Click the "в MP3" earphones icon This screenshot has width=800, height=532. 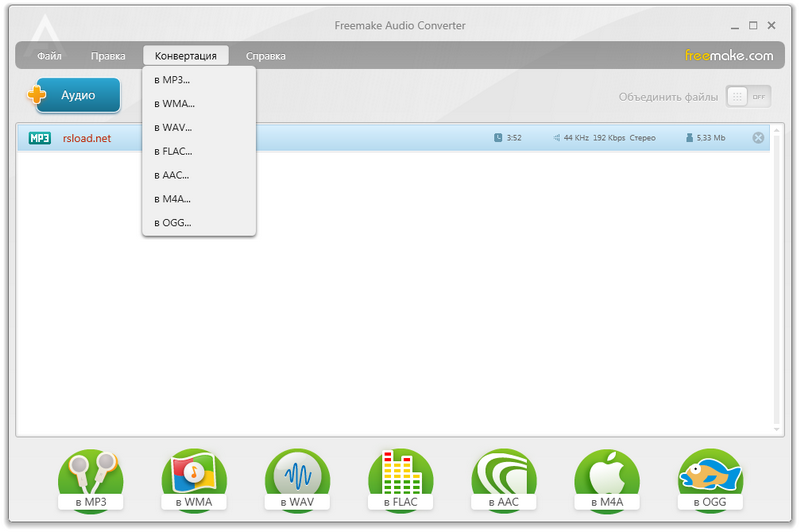pyautogui.click(x=91, y=480)
